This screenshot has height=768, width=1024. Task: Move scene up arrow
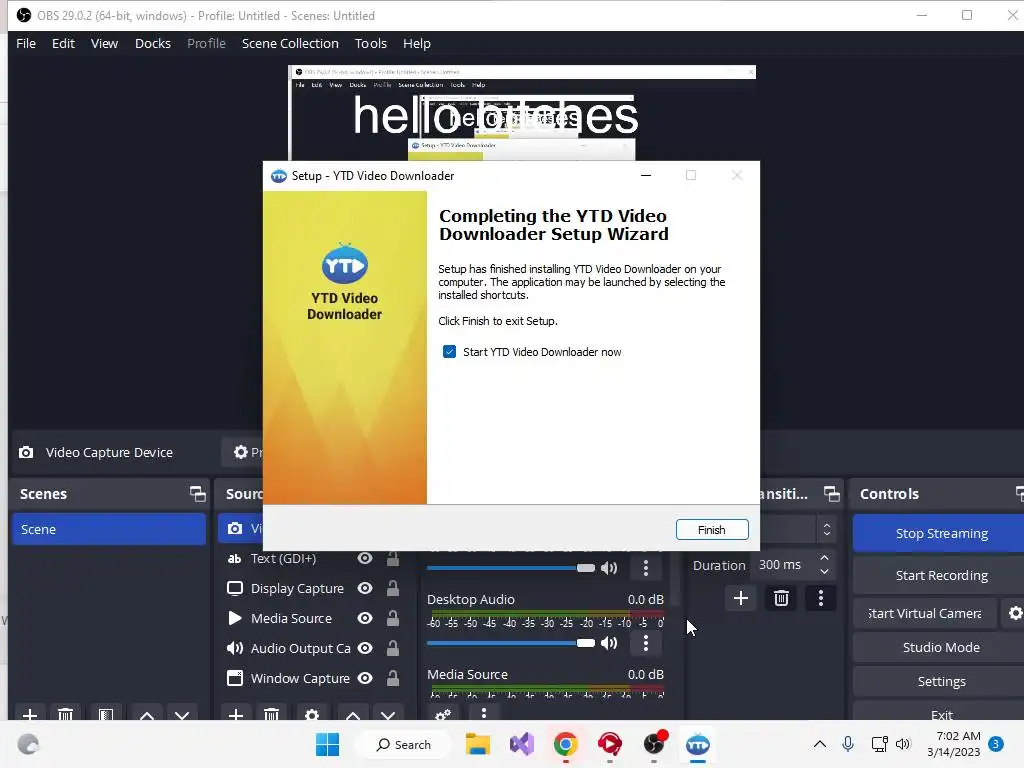[x=147, y=714]
